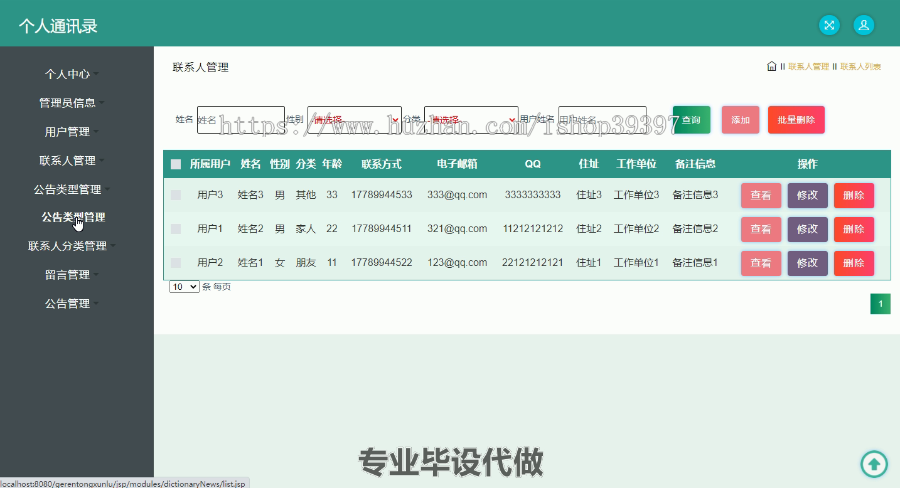Expand 联系人管理 sidebar menu
900x488 pixels.
(x=68, y=160)
